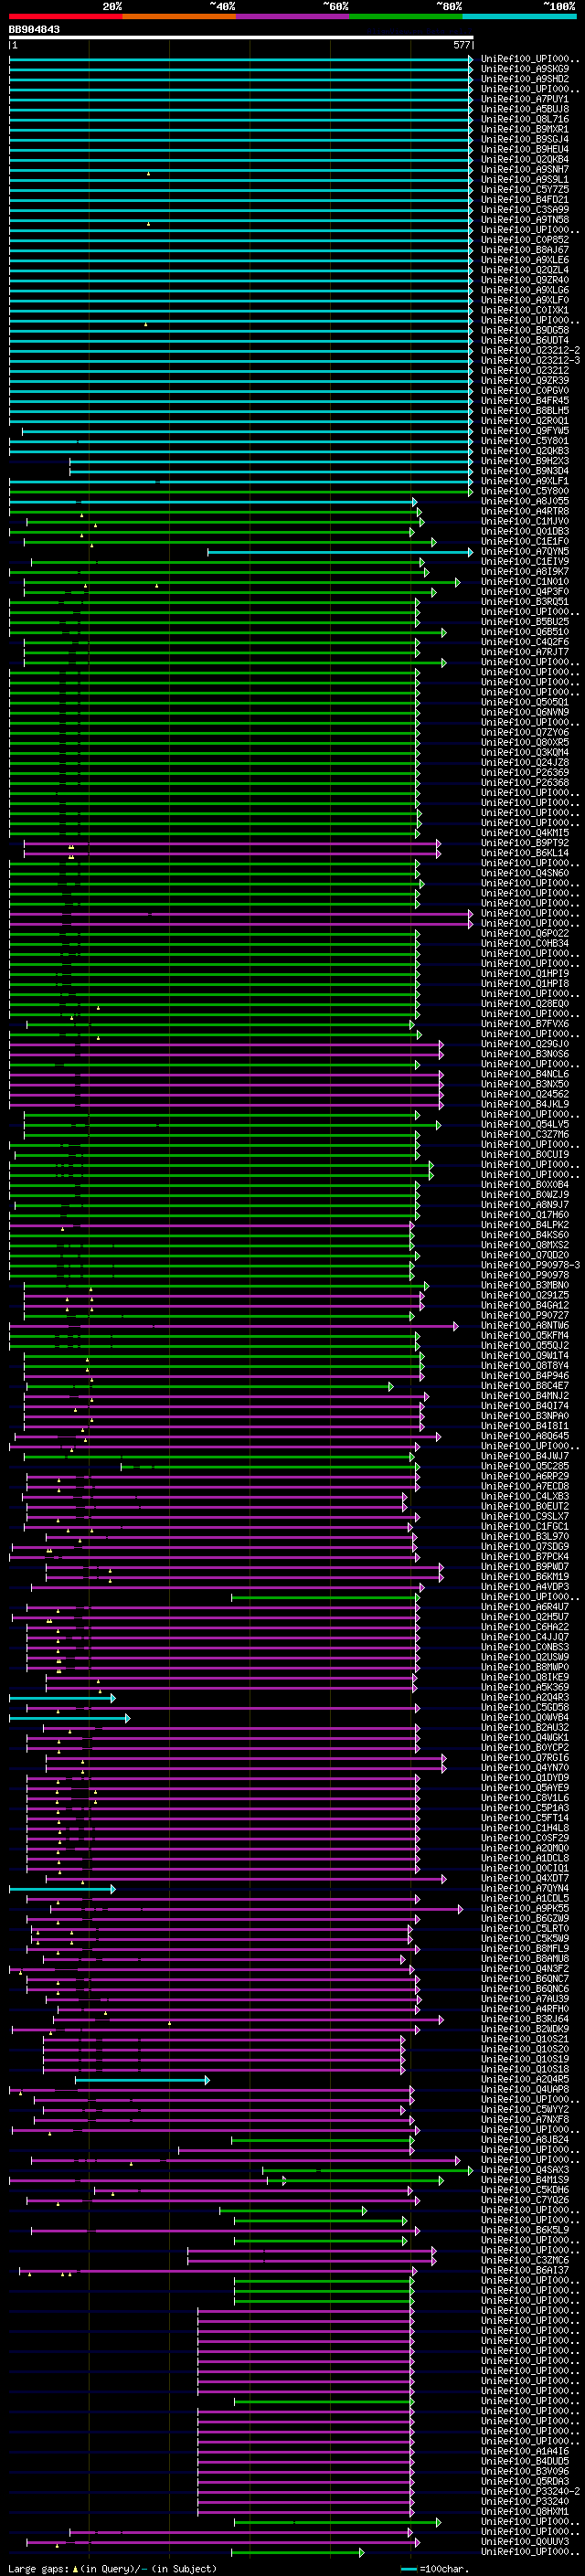This screenshot has height=2576, width=585.
Task: Select the UniRef100_Q0WVB4 label
Action: pyautogui.click(x=524, y=1717)
